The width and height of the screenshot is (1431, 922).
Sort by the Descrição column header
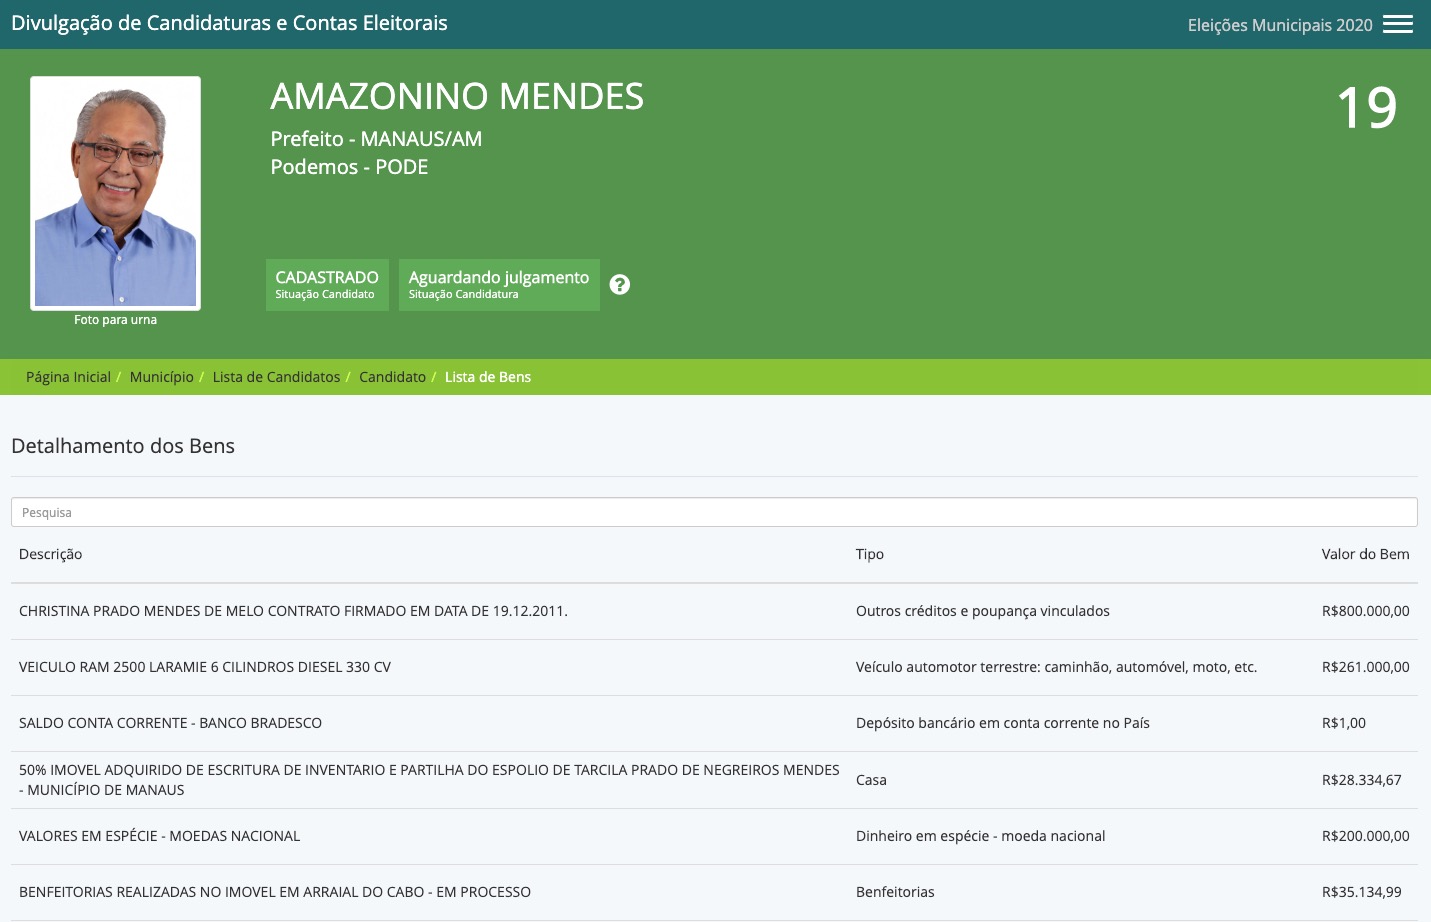point(50,554)
